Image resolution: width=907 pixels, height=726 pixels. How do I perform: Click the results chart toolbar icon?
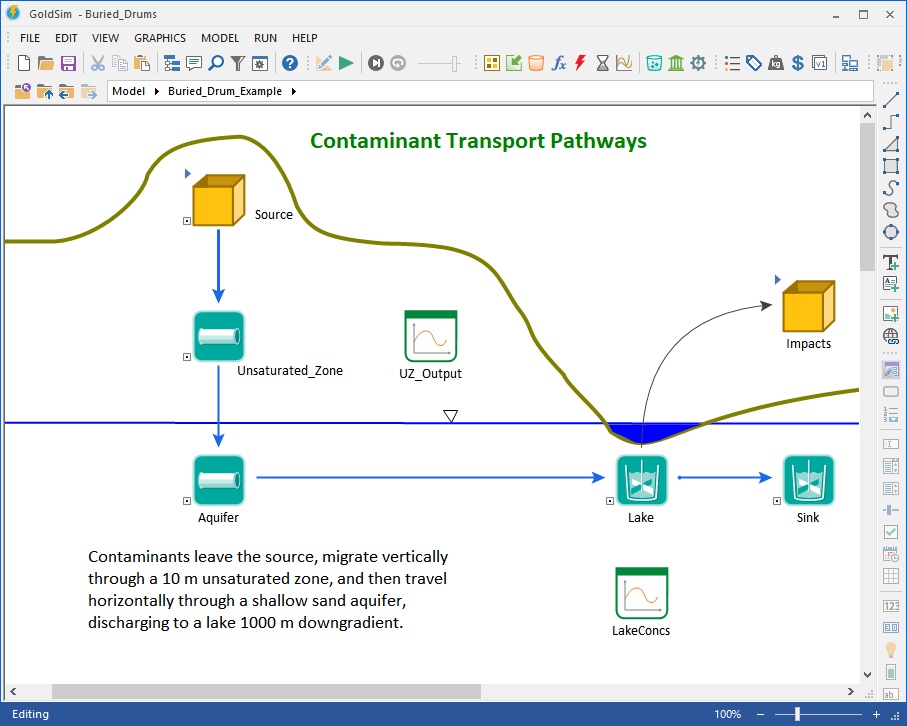pyautogui.click(x=624, y=63)
